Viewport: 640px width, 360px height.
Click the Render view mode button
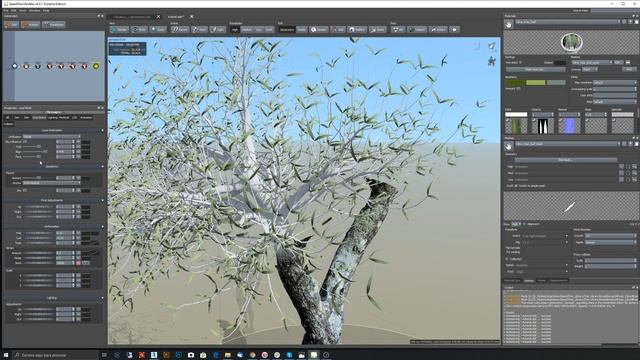(119, 29)
